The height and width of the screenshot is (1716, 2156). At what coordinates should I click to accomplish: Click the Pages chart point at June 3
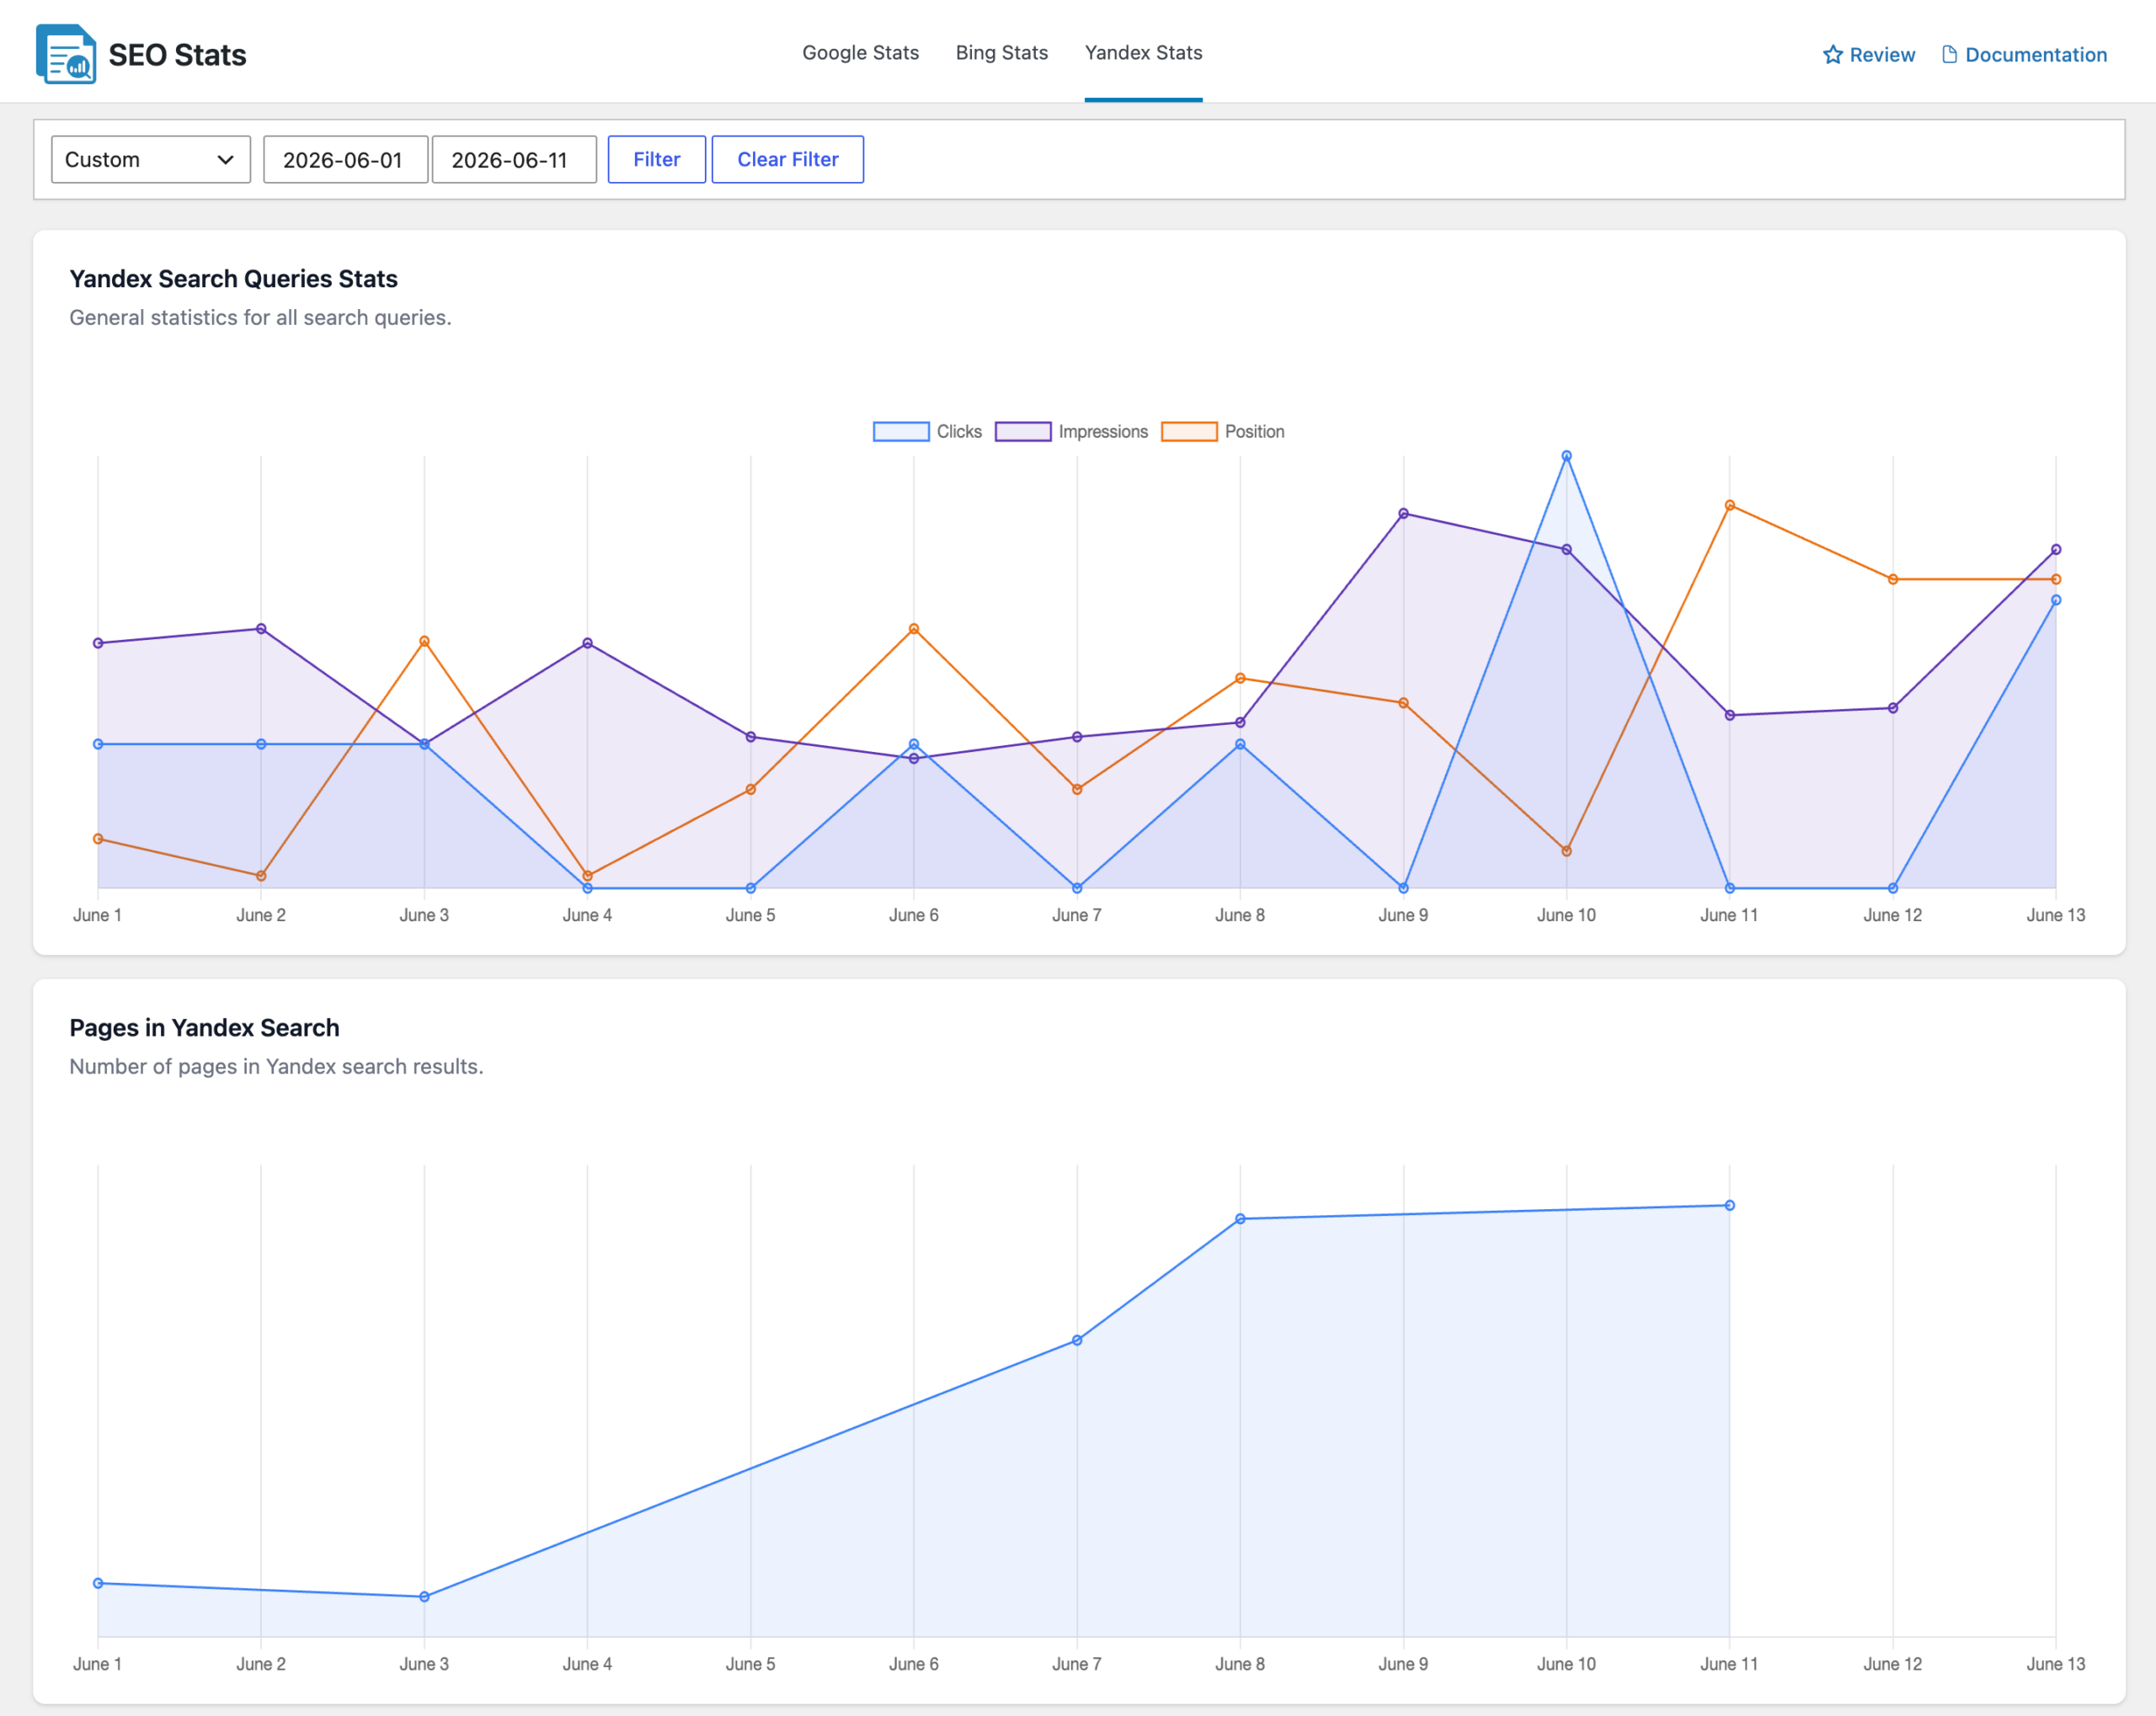tap(424, 1597)
